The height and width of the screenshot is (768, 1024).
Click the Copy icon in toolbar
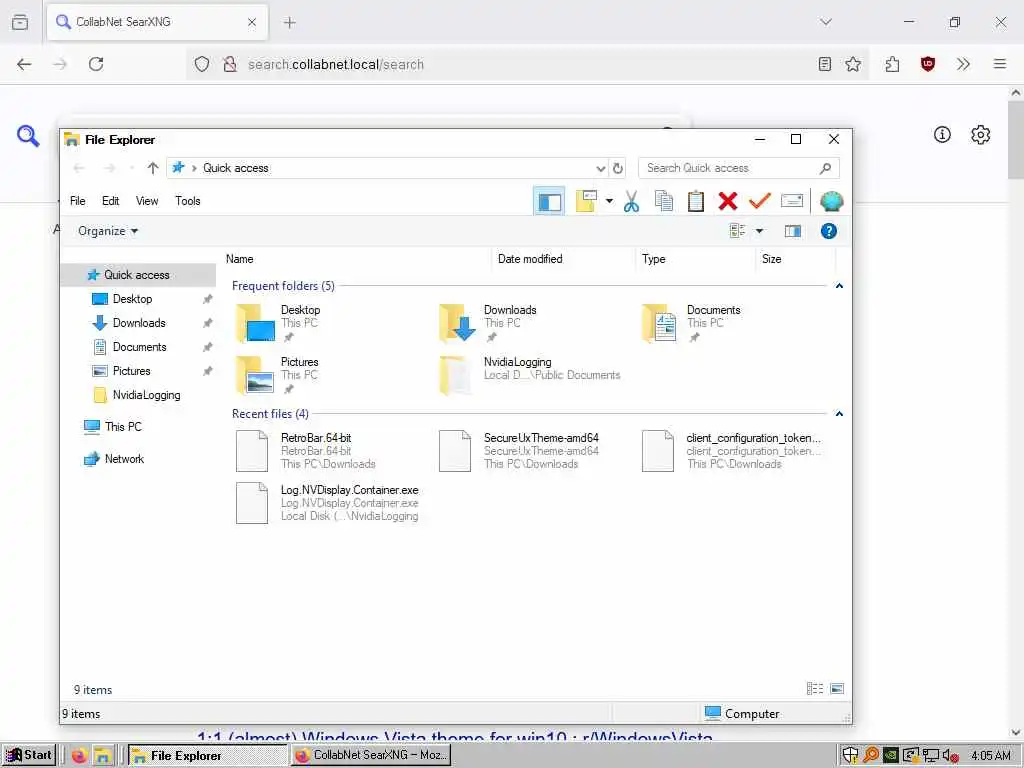tap(664, 201)
